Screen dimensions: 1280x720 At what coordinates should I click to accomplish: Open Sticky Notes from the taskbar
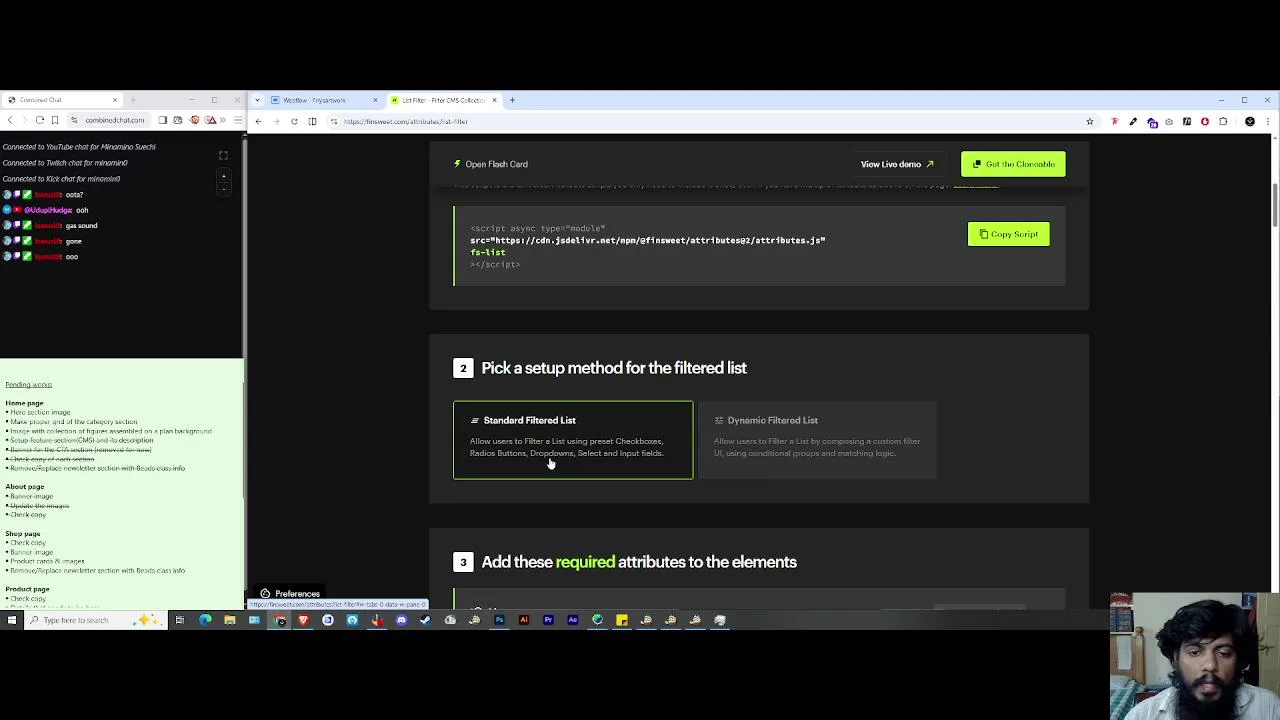[621, 620]
